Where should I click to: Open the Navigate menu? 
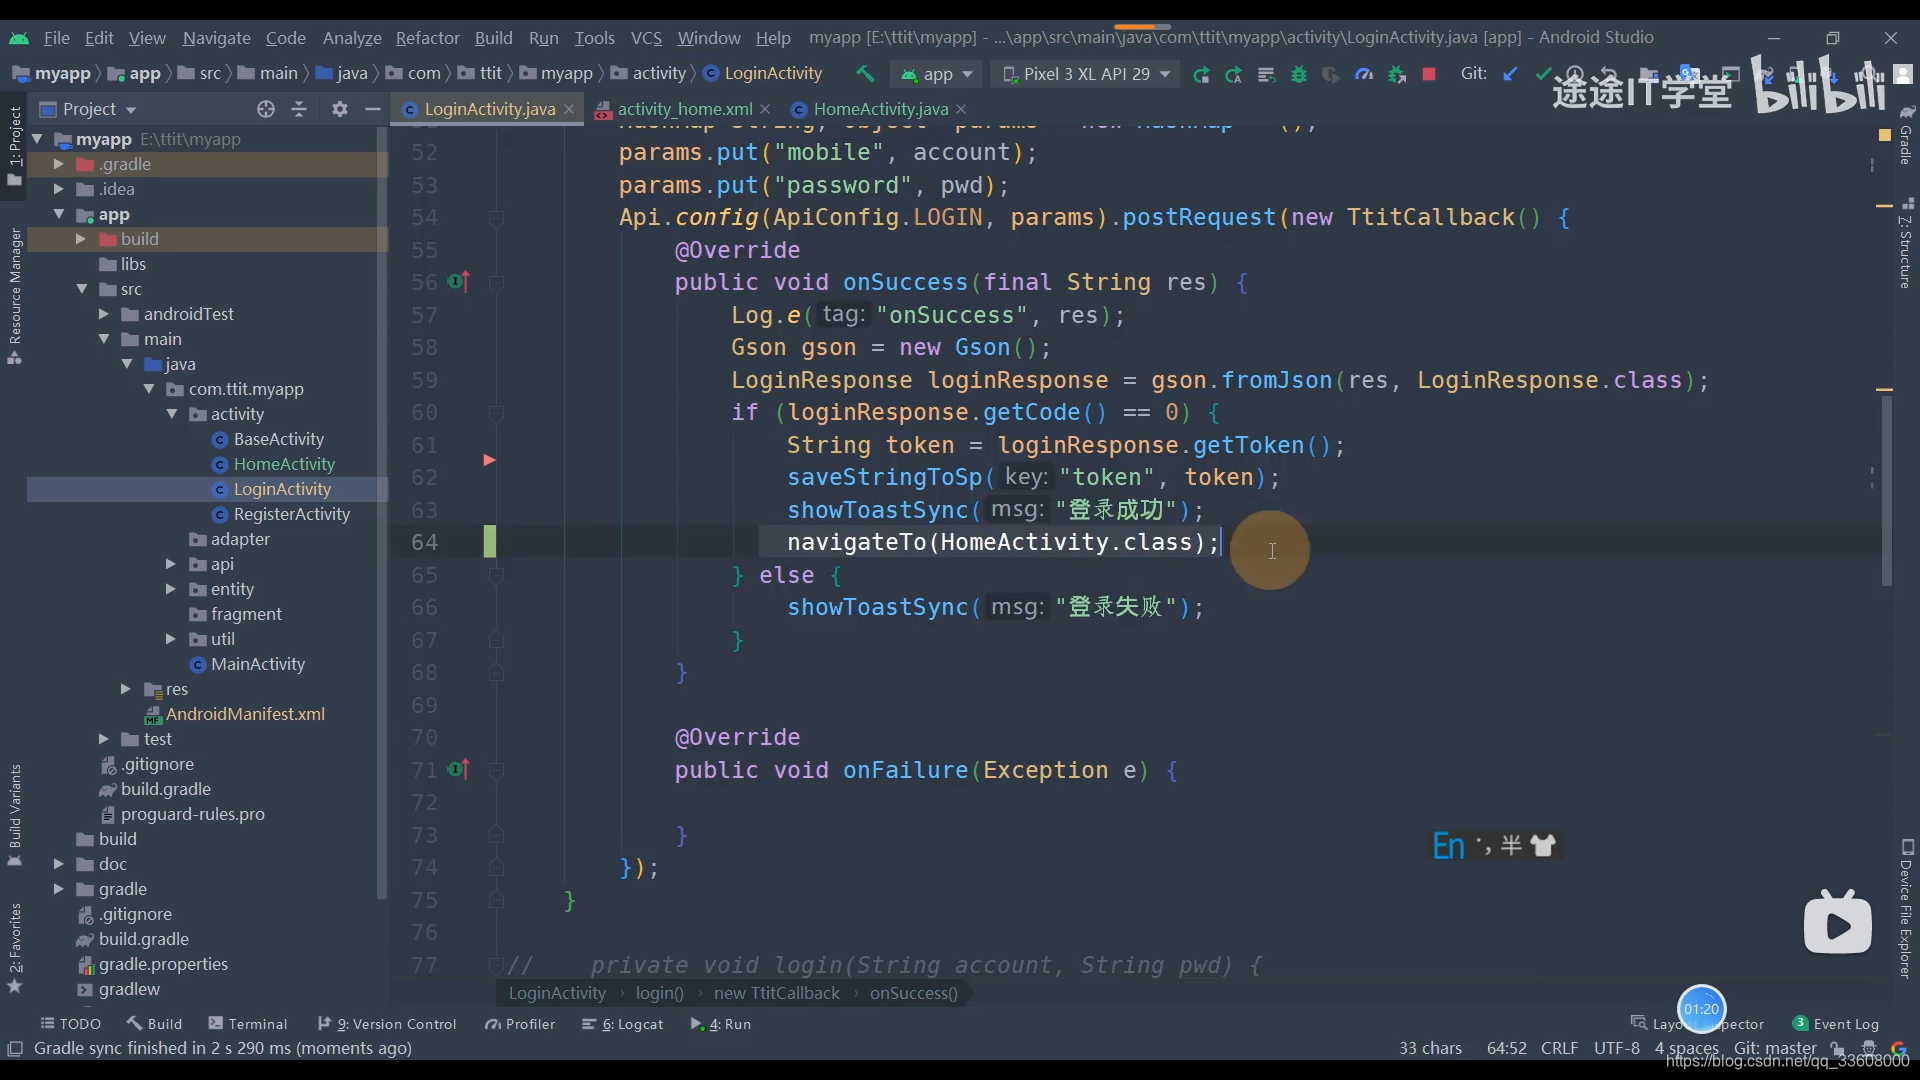click(x=216, y=38)
